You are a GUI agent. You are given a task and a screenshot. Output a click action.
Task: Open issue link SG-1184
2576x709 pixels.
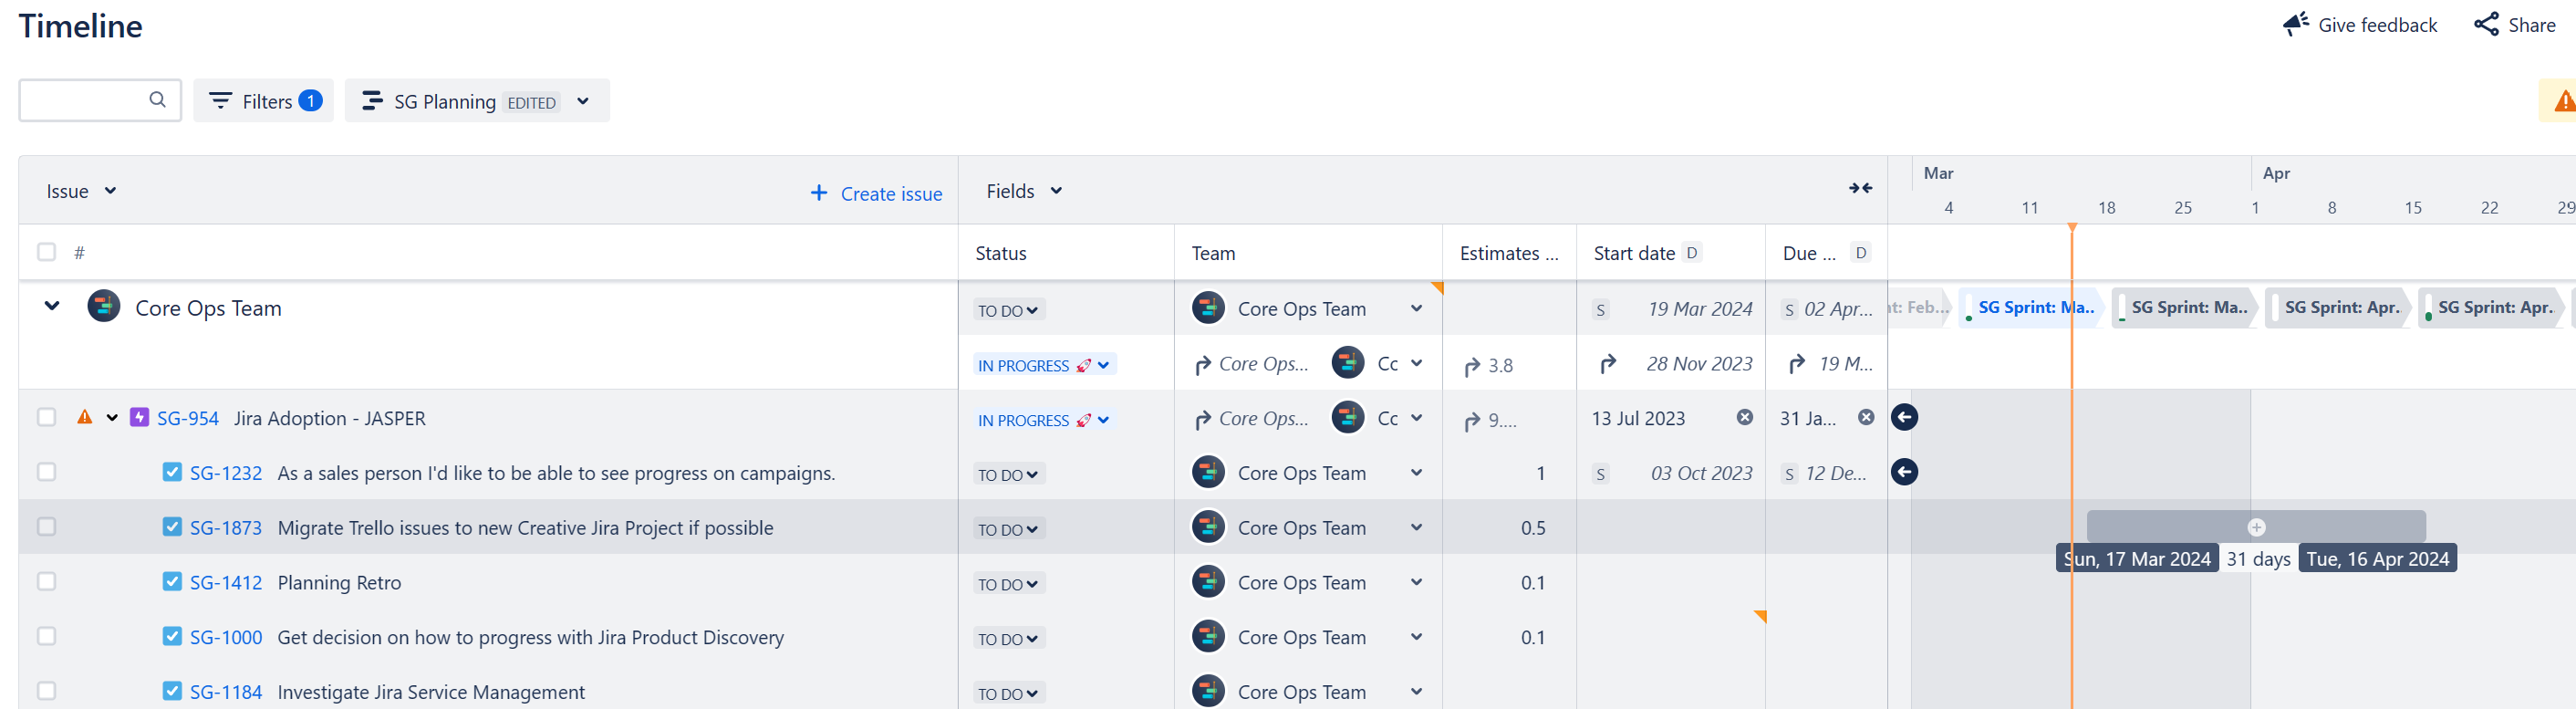click(226, 692)
